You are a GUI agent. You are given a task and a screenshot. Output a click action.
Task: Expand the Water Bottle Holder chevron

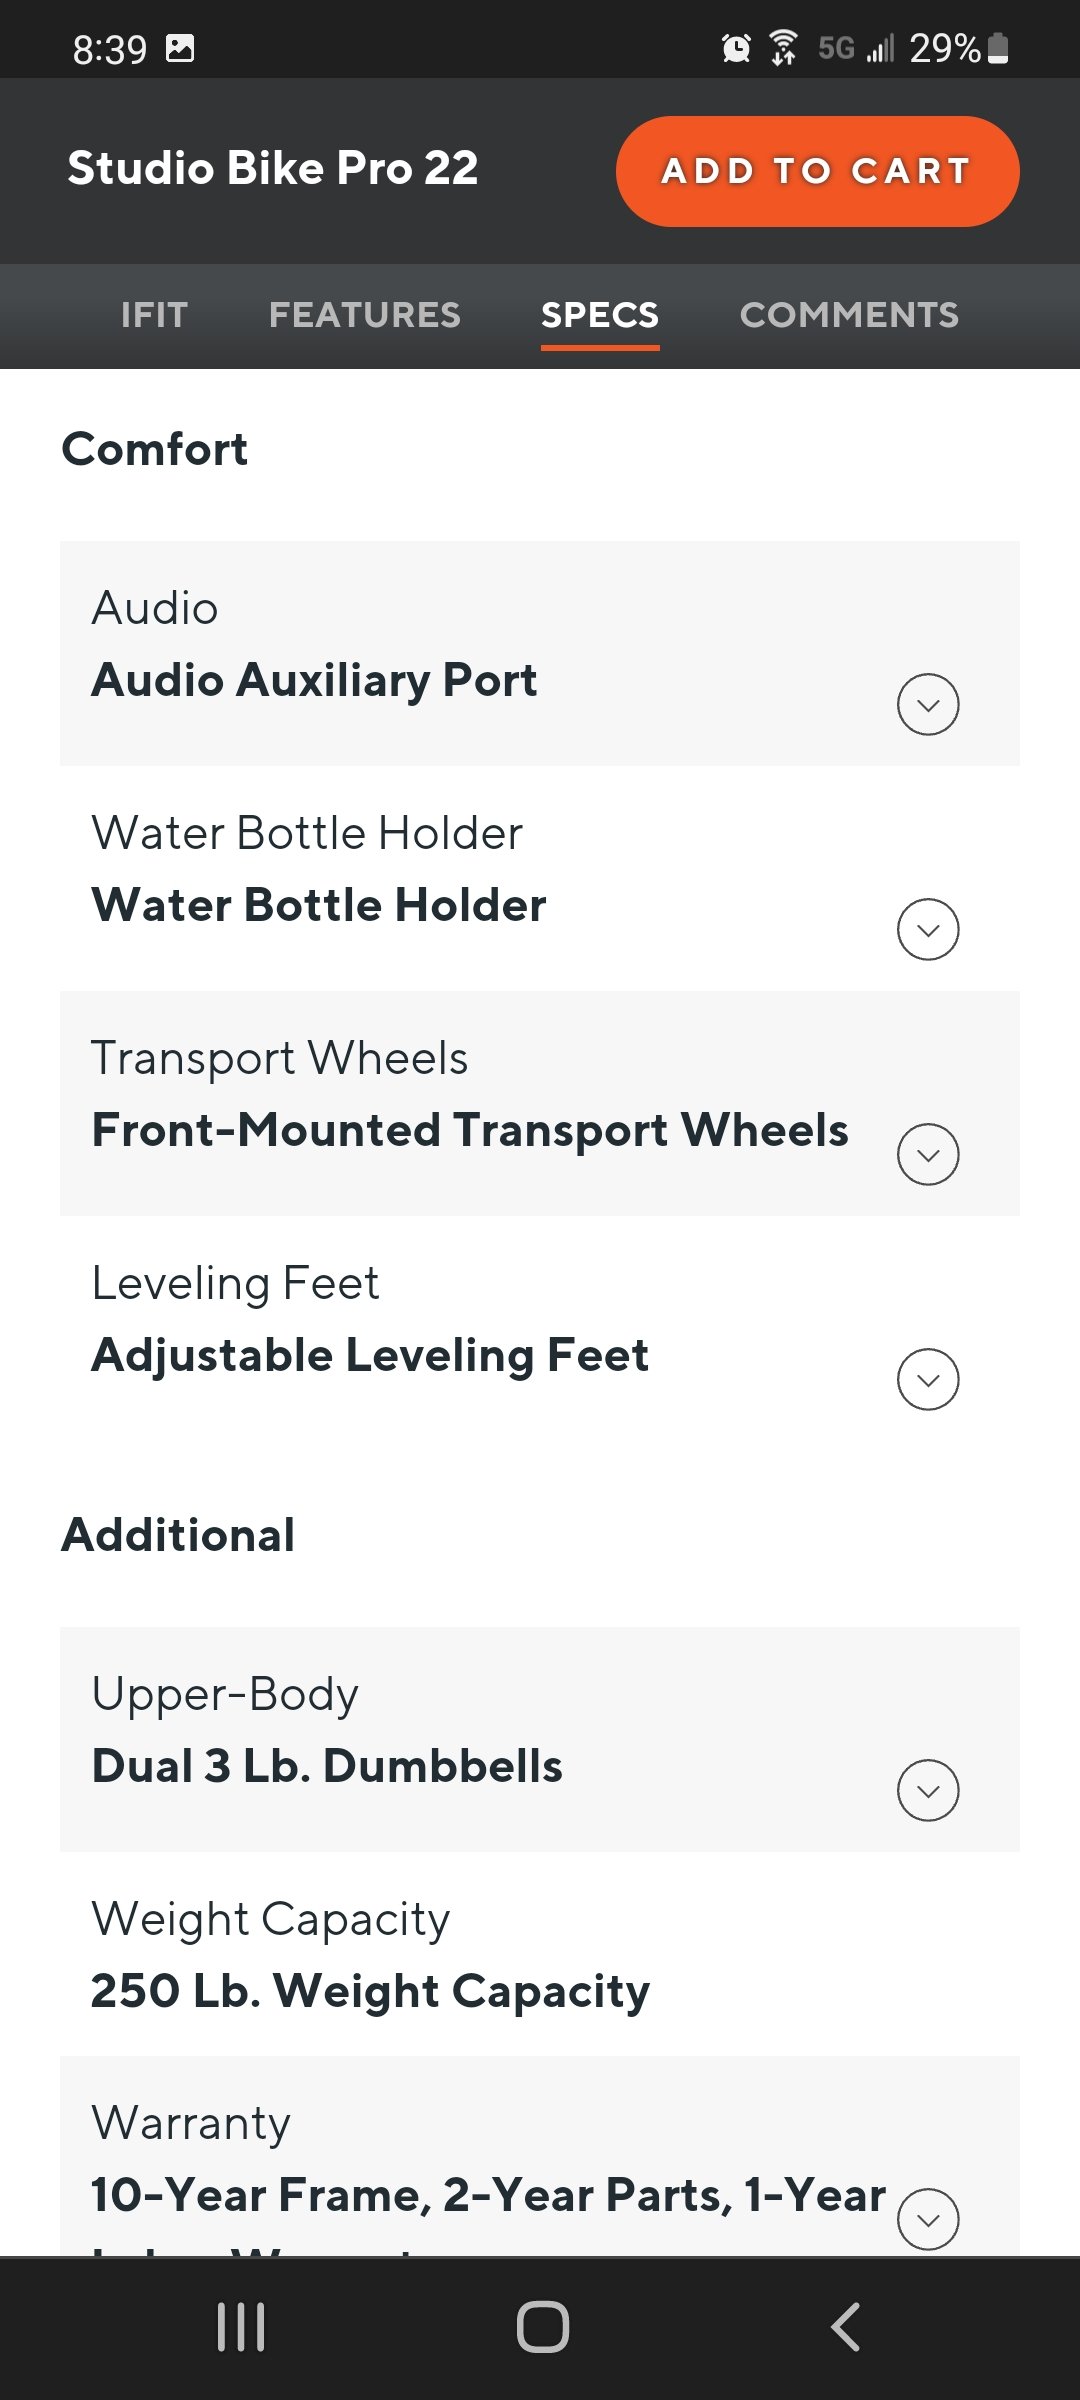click(x=928, y=930)
